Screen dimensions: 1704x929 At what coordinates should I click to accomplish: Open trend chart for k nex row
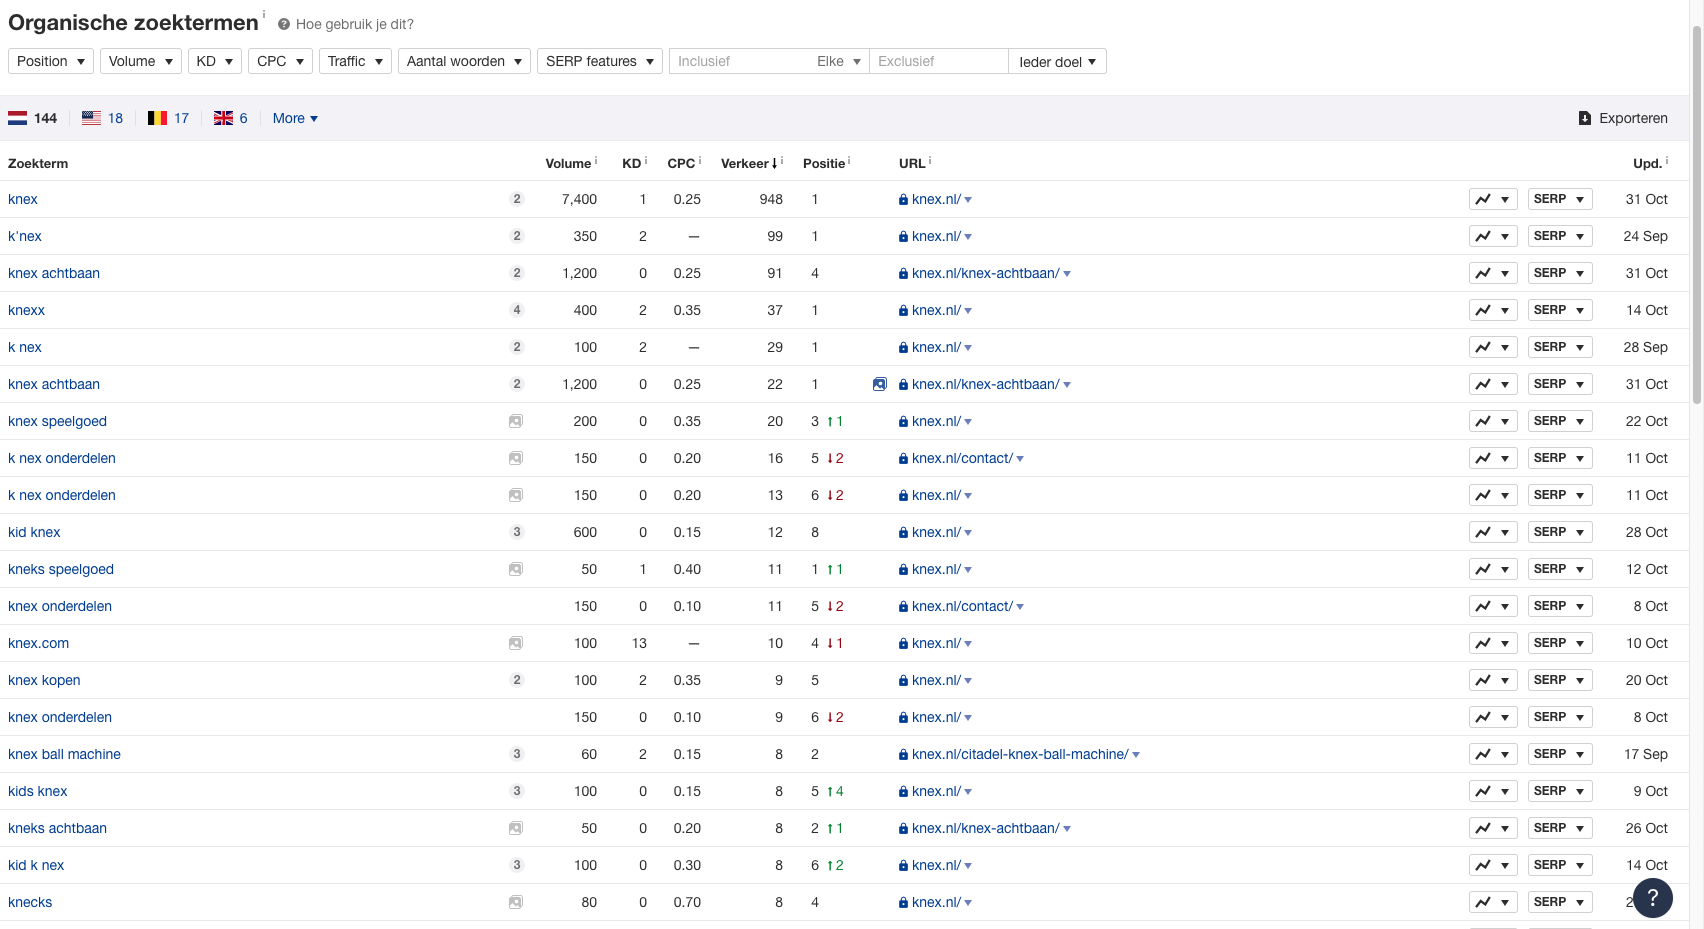[1493, 347]
